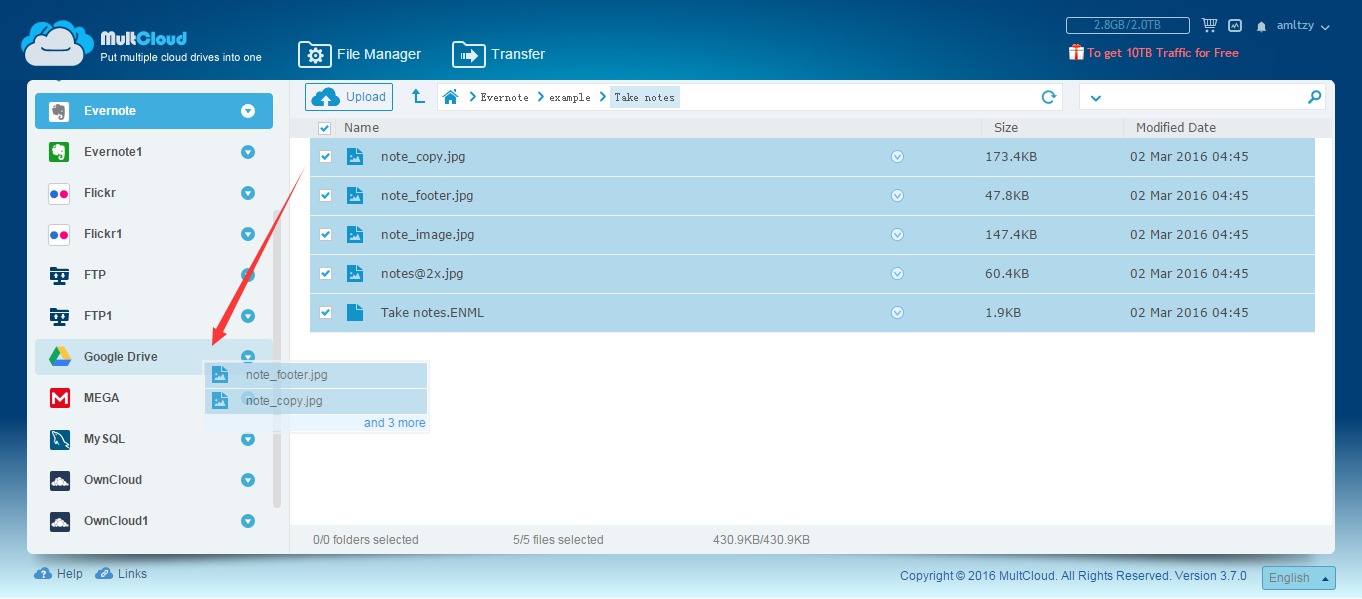1362x599 pixels.
Task: Select the Evernote breadcrumb
Action: tap(505, 97)
